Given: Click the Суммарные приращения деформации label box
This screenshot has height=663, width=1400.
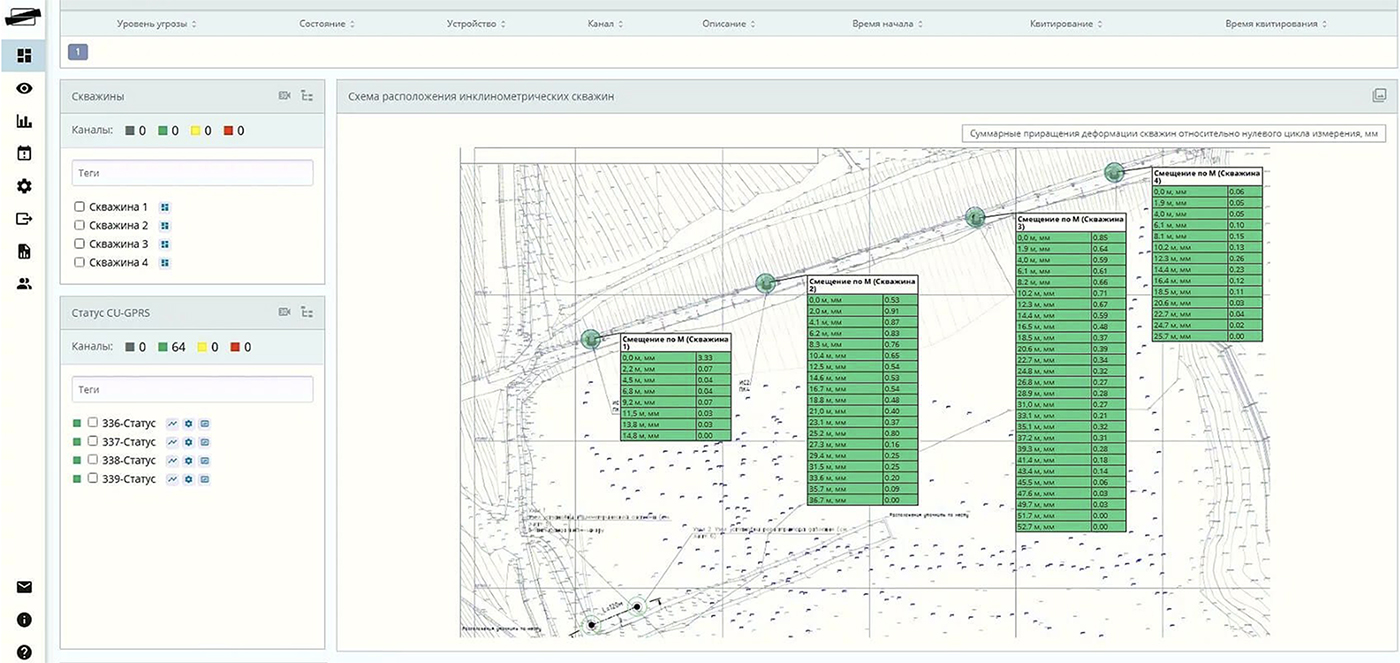Looking at the screenshot, I should click(1174, 135).
